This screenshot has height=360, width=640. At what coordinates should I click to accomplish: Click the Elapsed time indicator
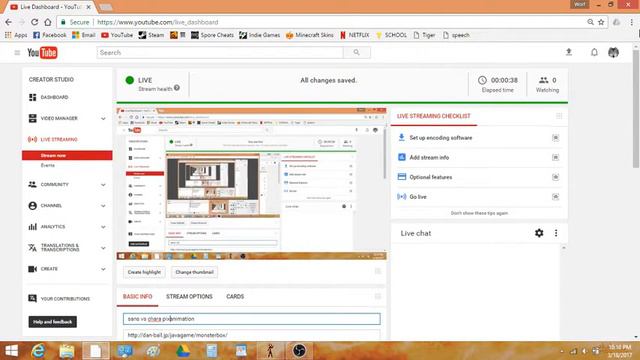[498, 84]
